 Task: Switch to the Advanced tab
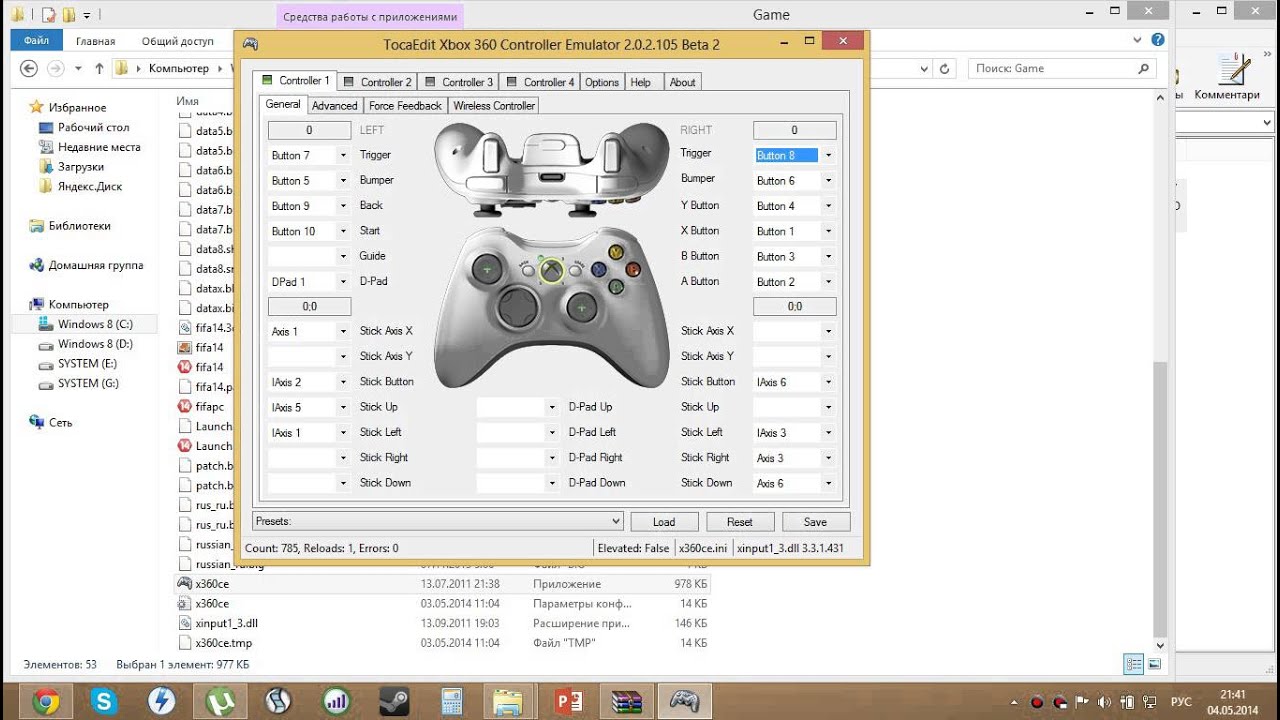click(334, 105)
